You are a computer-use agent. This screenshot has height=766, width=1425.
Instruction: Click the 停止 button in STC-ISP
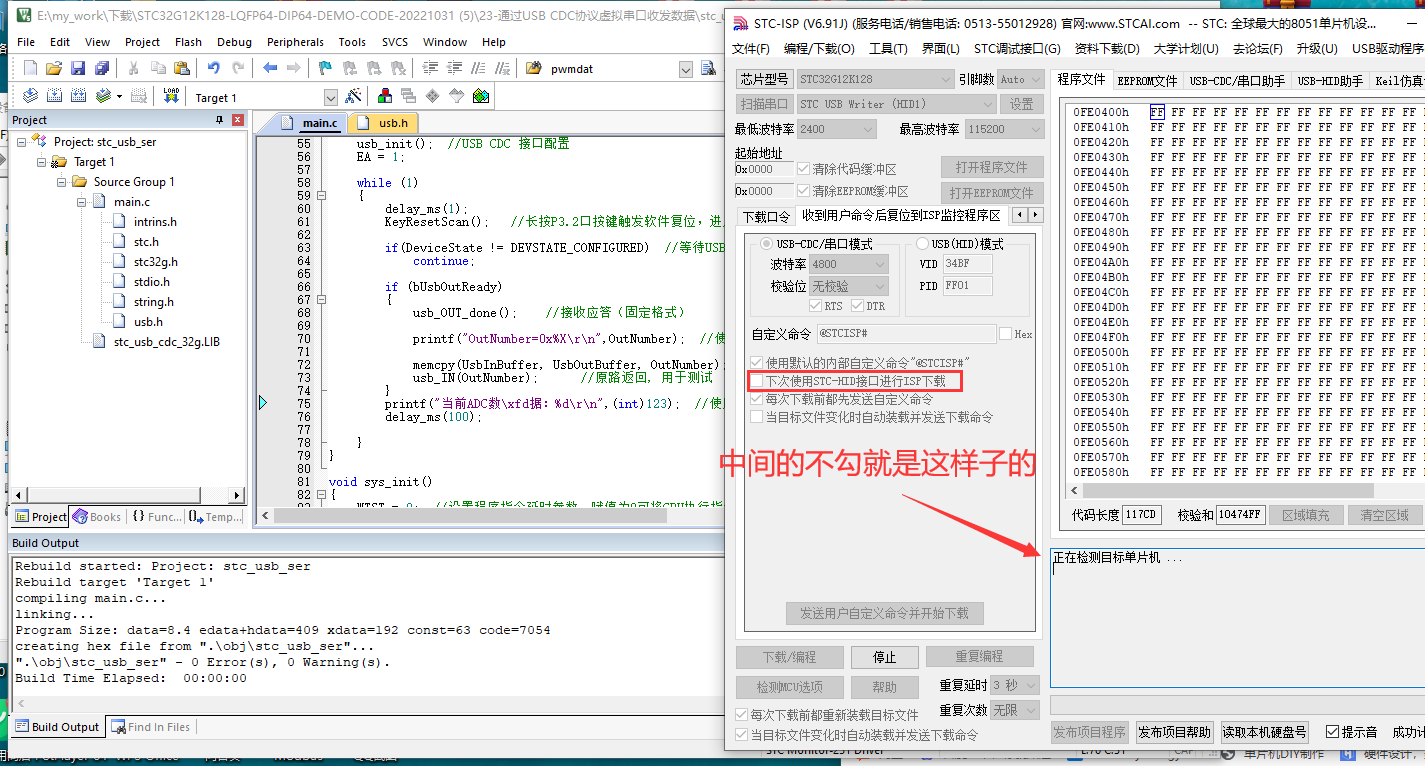(884, 657)
